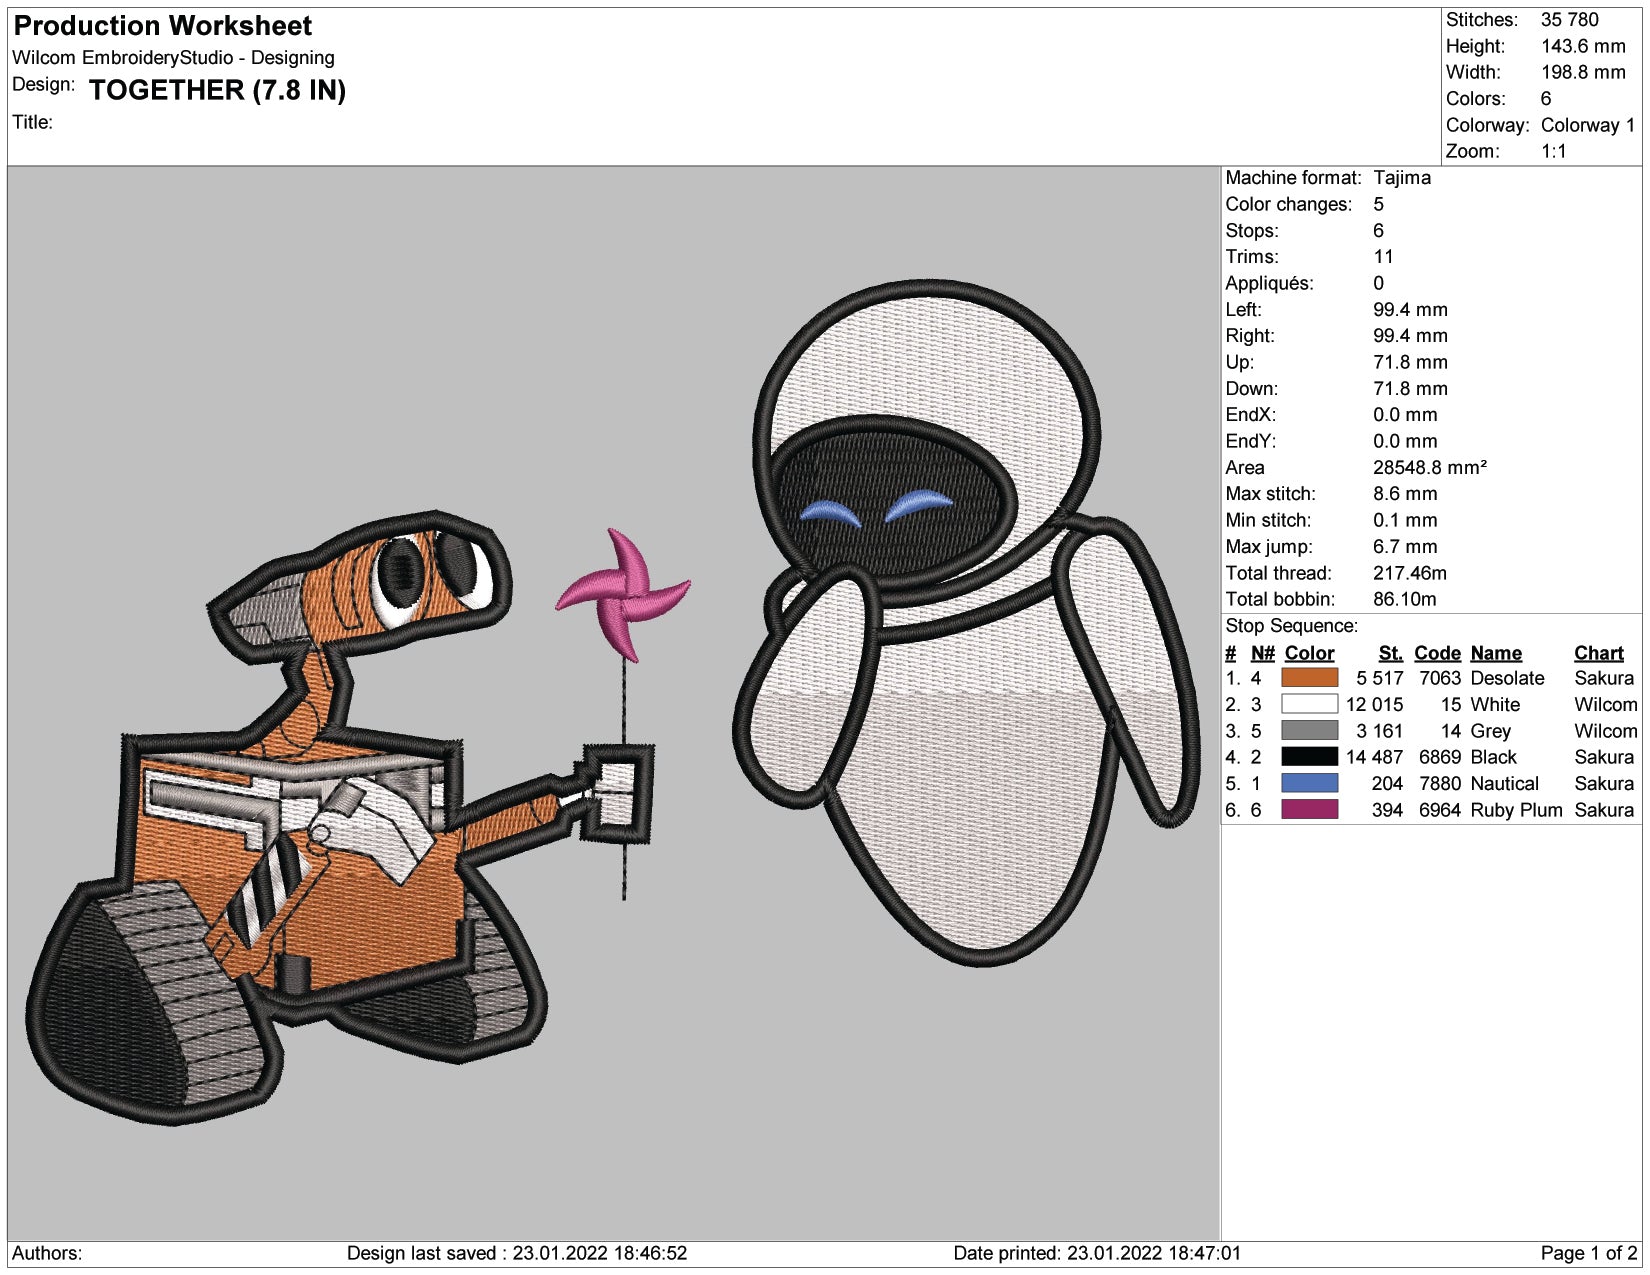The image size is (1650, 1275).
Task: Click the total thread value '217.46m'
Action: (x=1409, y=573)
